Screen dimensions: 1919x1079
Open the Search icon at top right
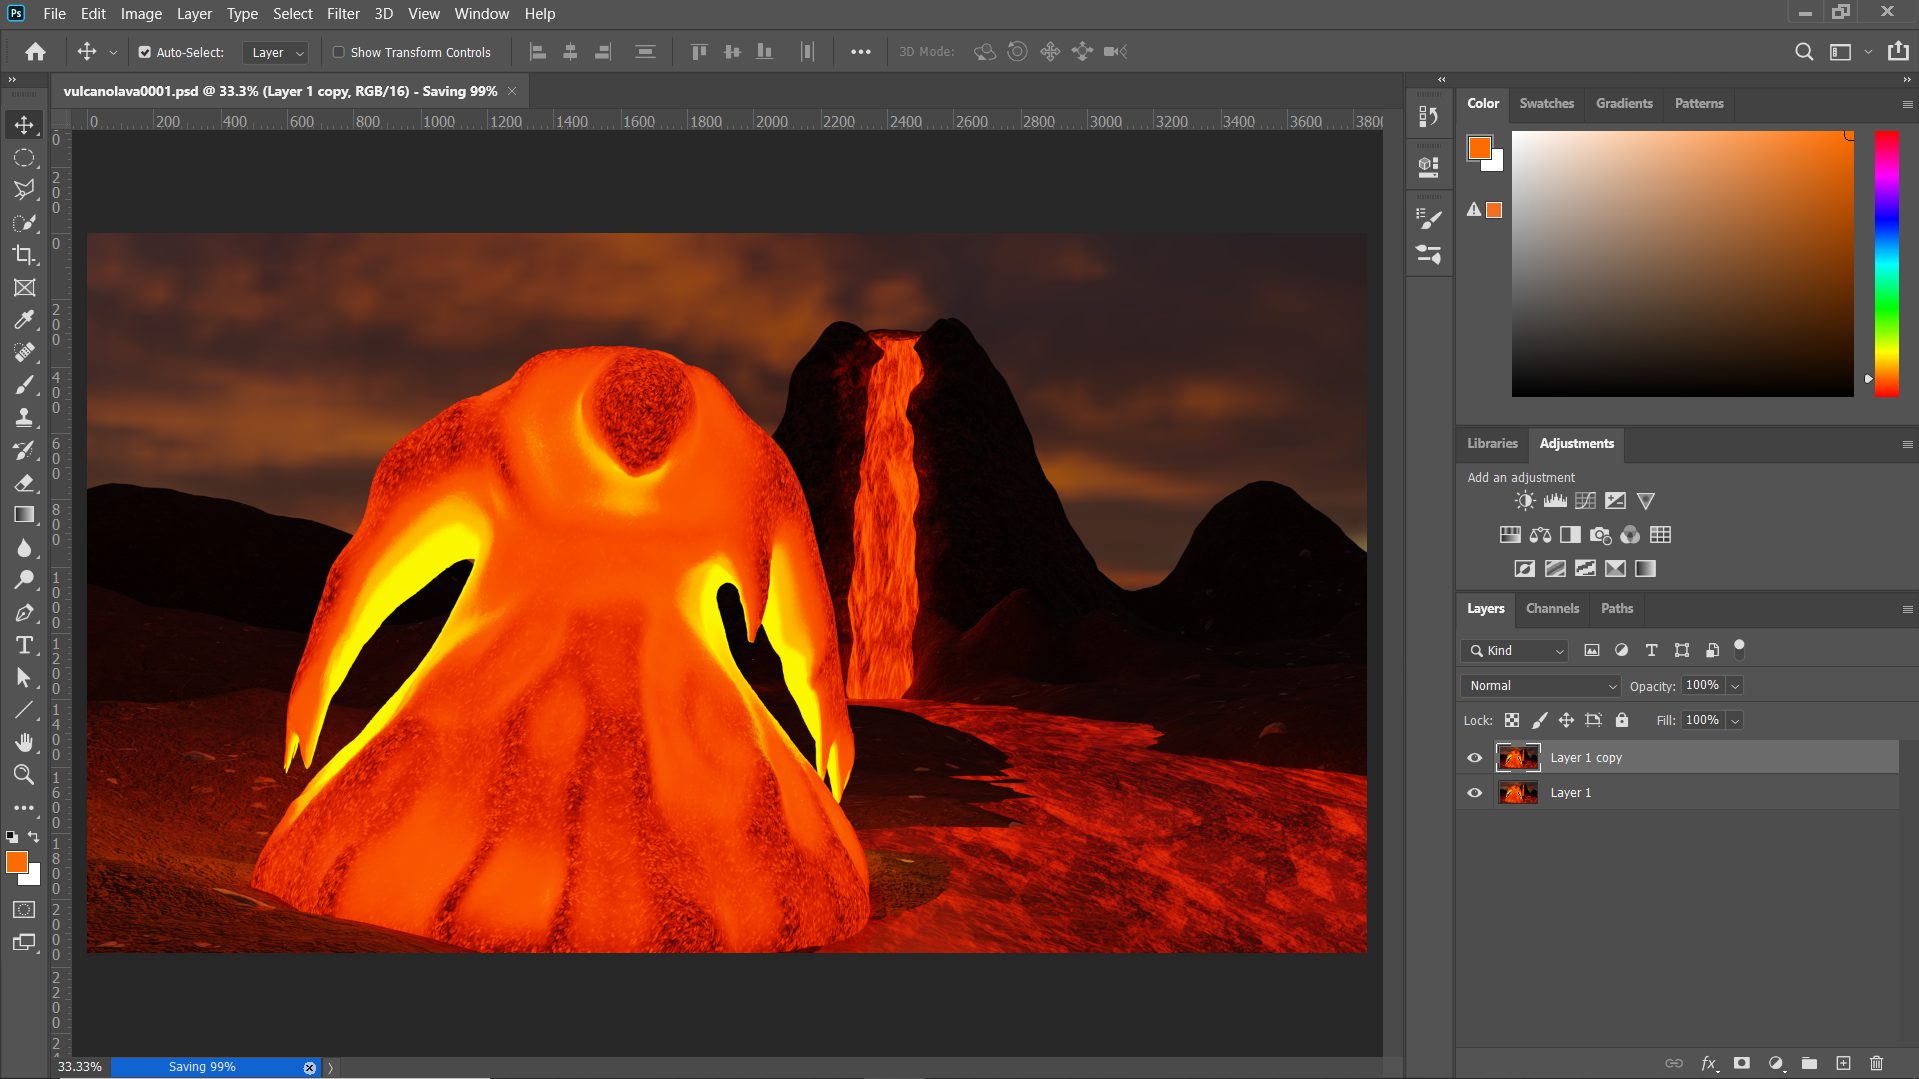click(1803, 52)
